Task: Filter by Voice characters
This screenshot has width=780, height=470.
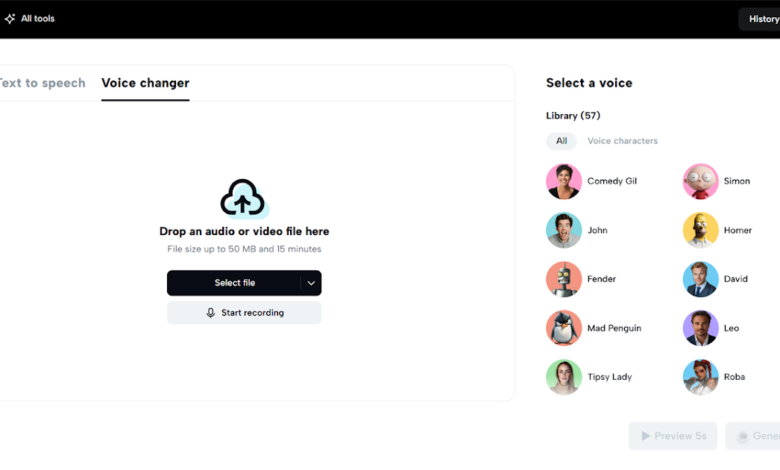Action: click(622, 141)
